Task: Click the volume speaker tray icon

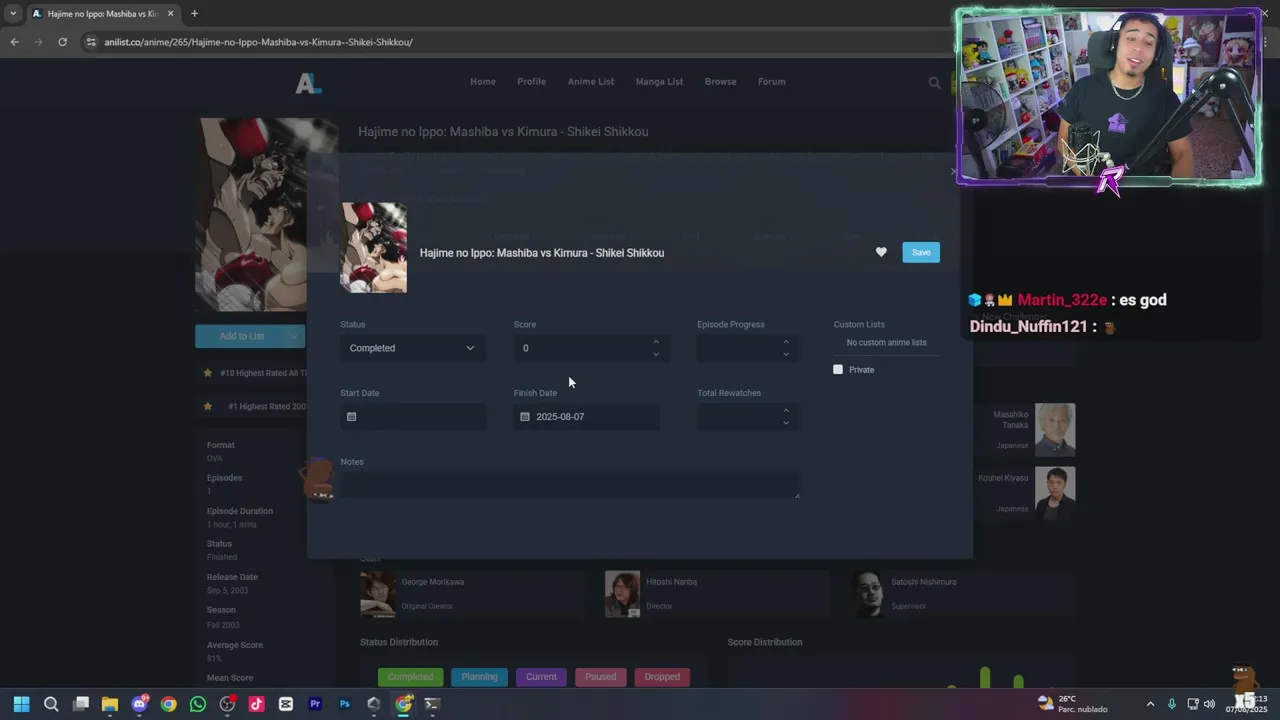Action: click(1209, 704)
